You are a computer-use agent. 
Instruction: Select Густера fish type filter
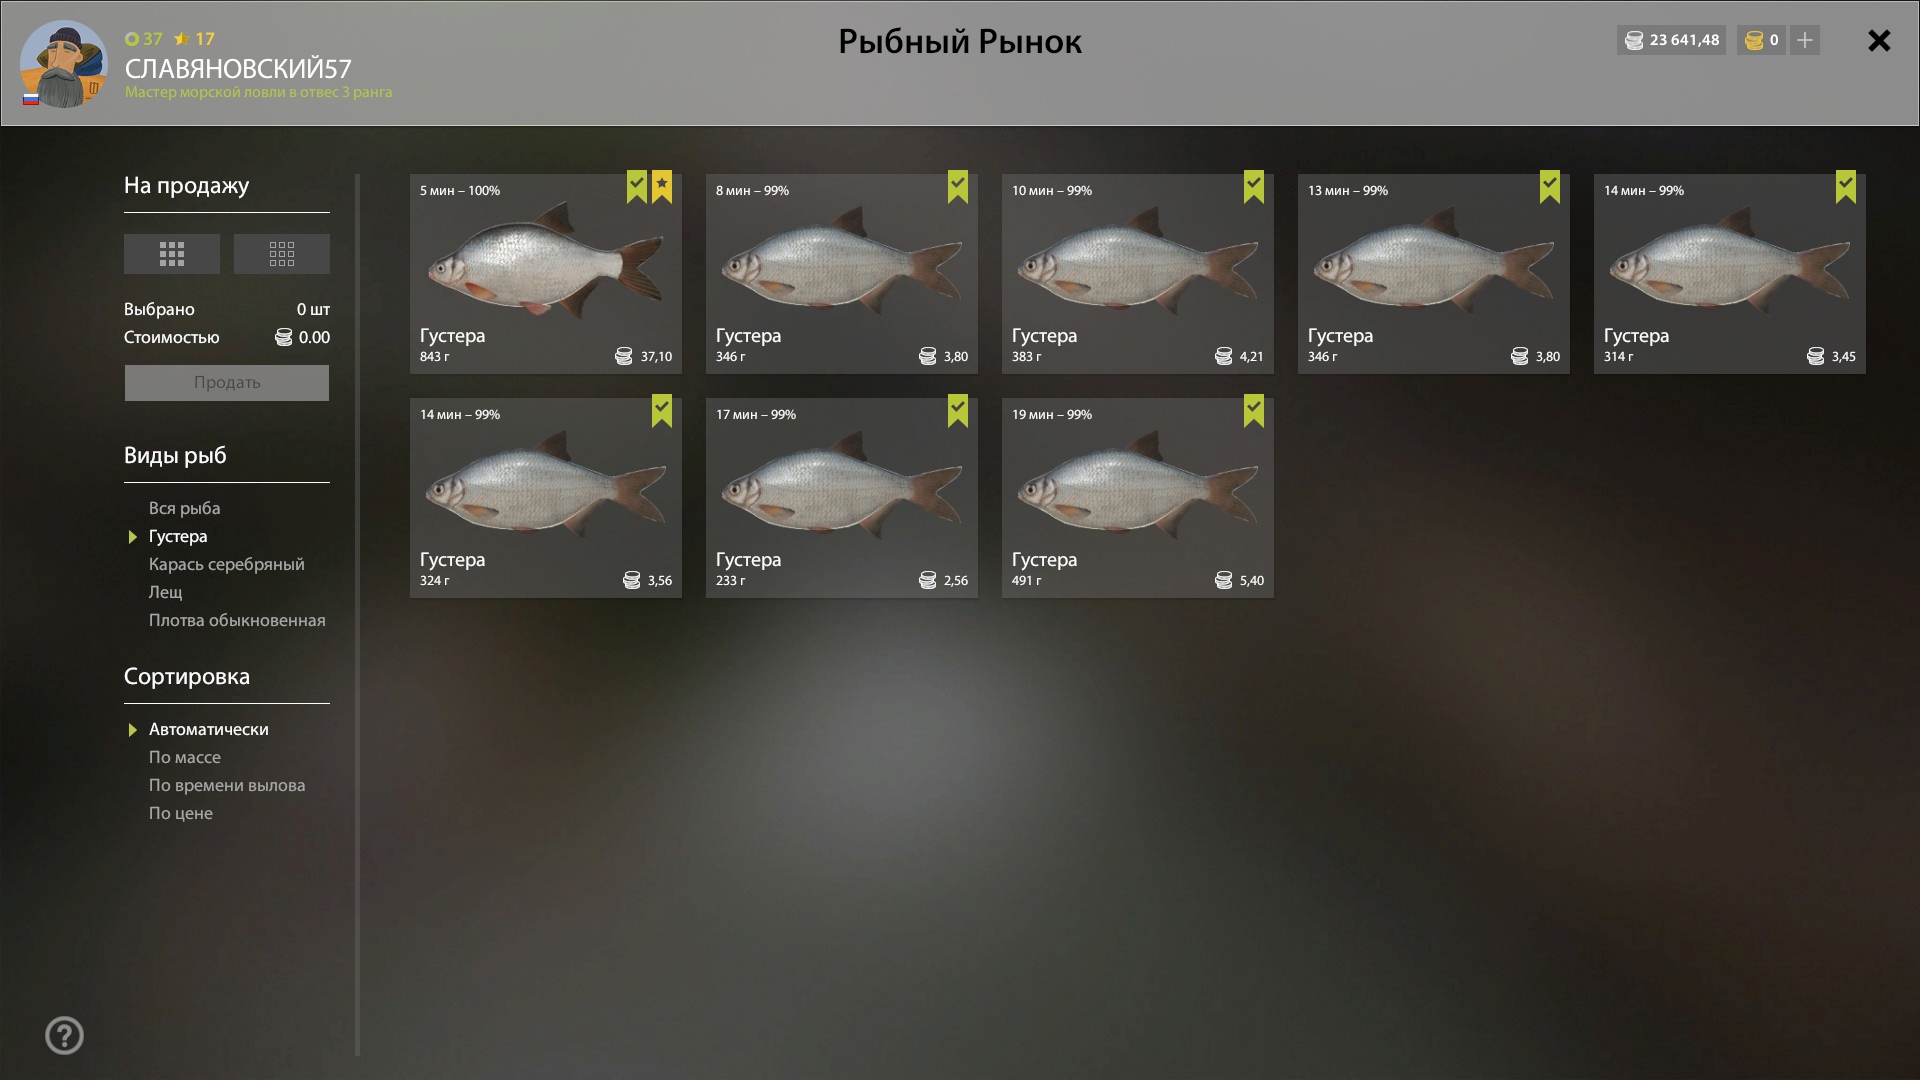[x=178, y=536]
